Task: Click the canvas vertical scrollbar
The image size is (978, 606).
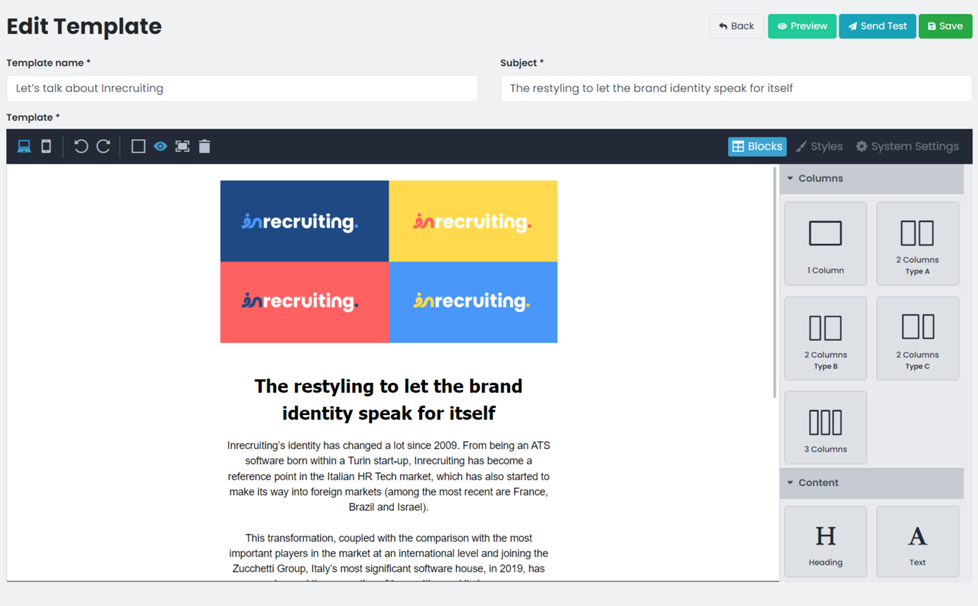Action: click(x=775, y=282)
